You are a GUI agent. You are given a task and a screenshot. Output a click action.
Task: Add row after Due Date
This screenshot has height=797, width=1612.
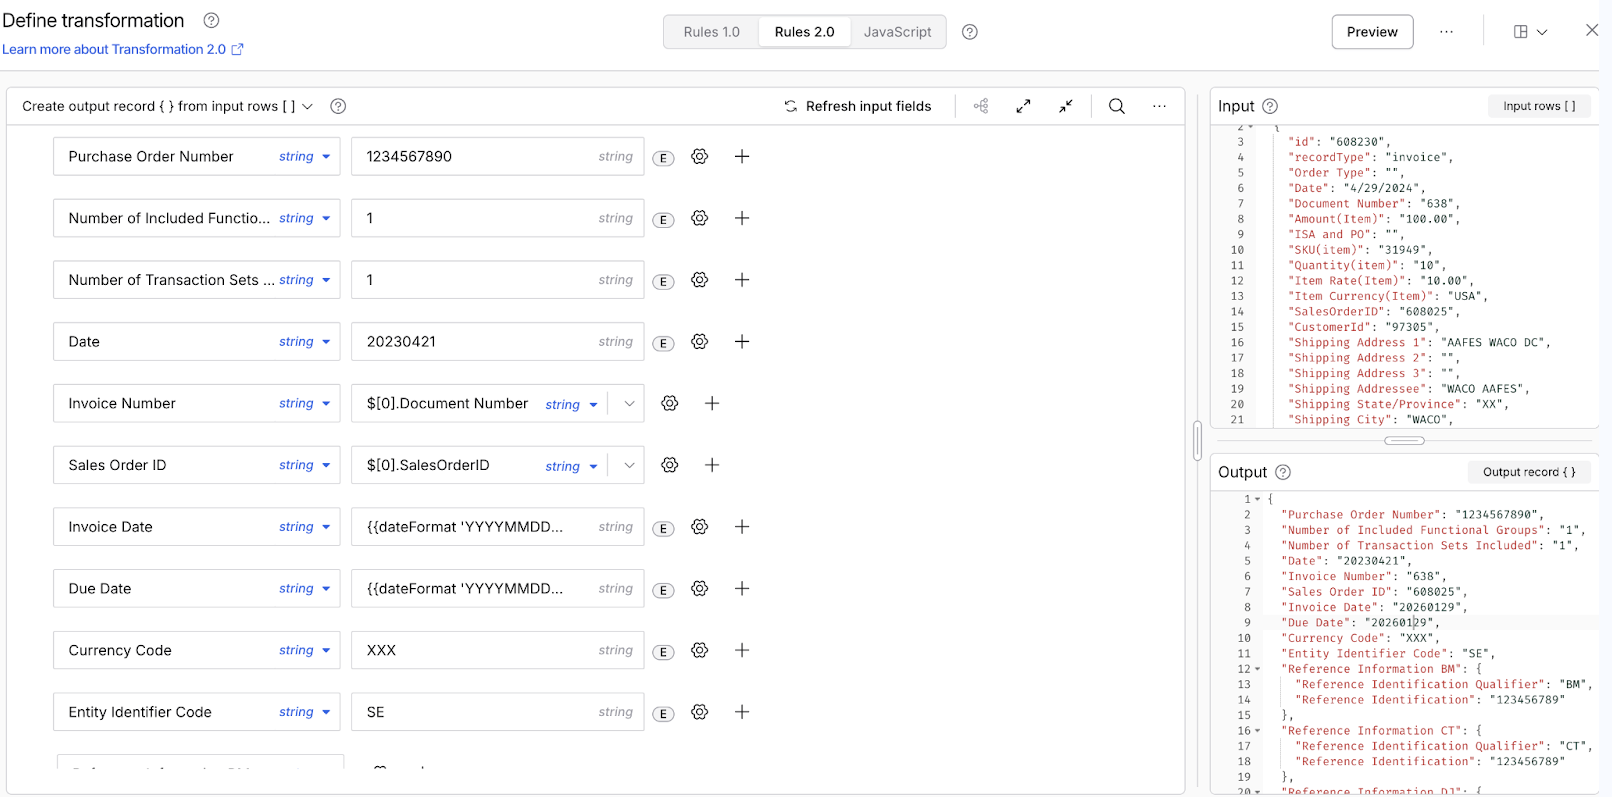pyautogui.click(x=742, y=588)
